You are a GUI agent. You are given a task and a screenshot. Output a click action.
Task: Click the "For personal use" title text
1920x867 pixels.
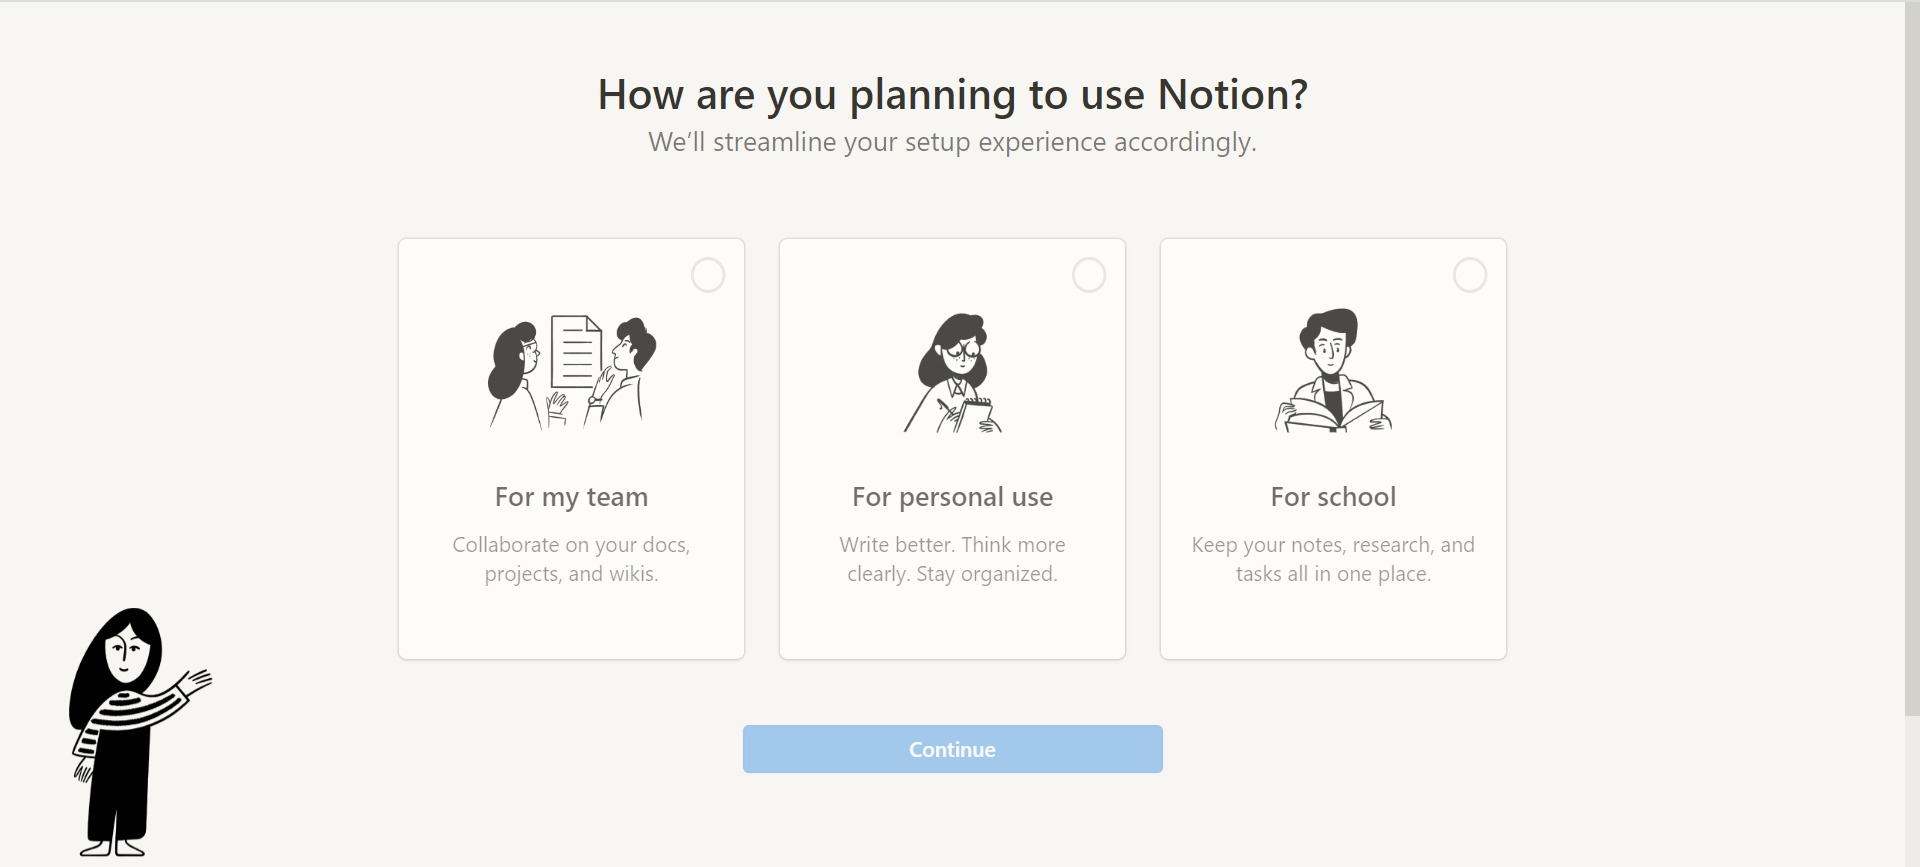pyautogui.click(x=952, y=497)
